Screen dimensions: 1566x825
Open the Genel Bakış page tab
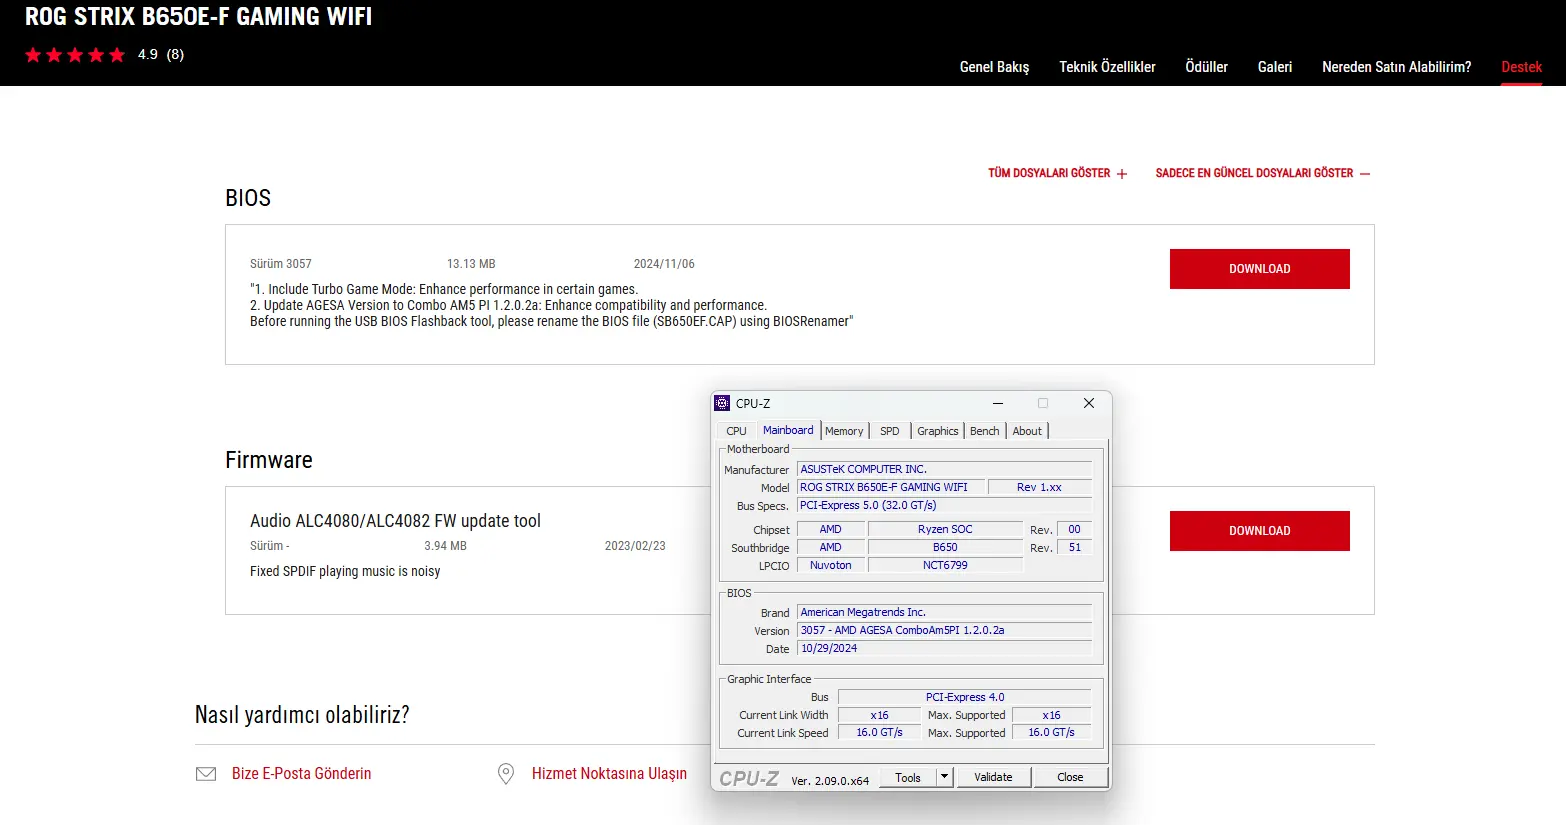point(994,67)
